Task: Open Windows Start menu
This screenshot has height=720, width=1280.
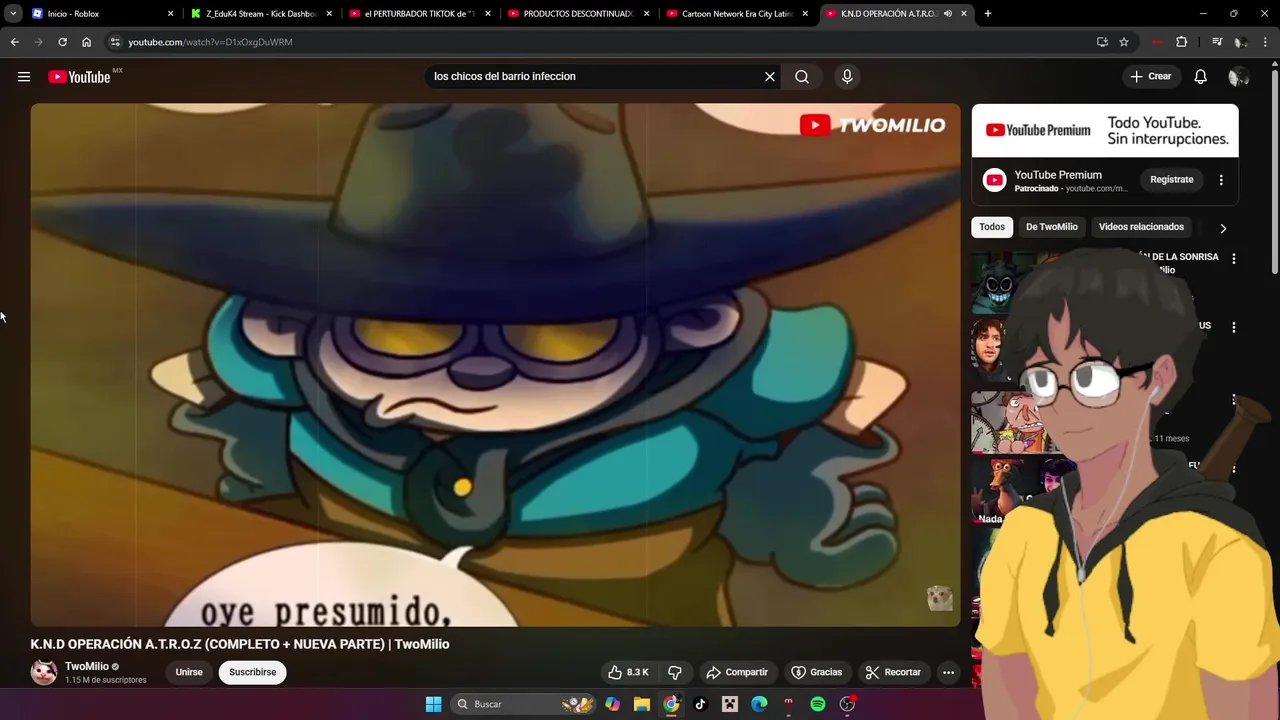Action: pyautogui.click(x=433, y=704)
